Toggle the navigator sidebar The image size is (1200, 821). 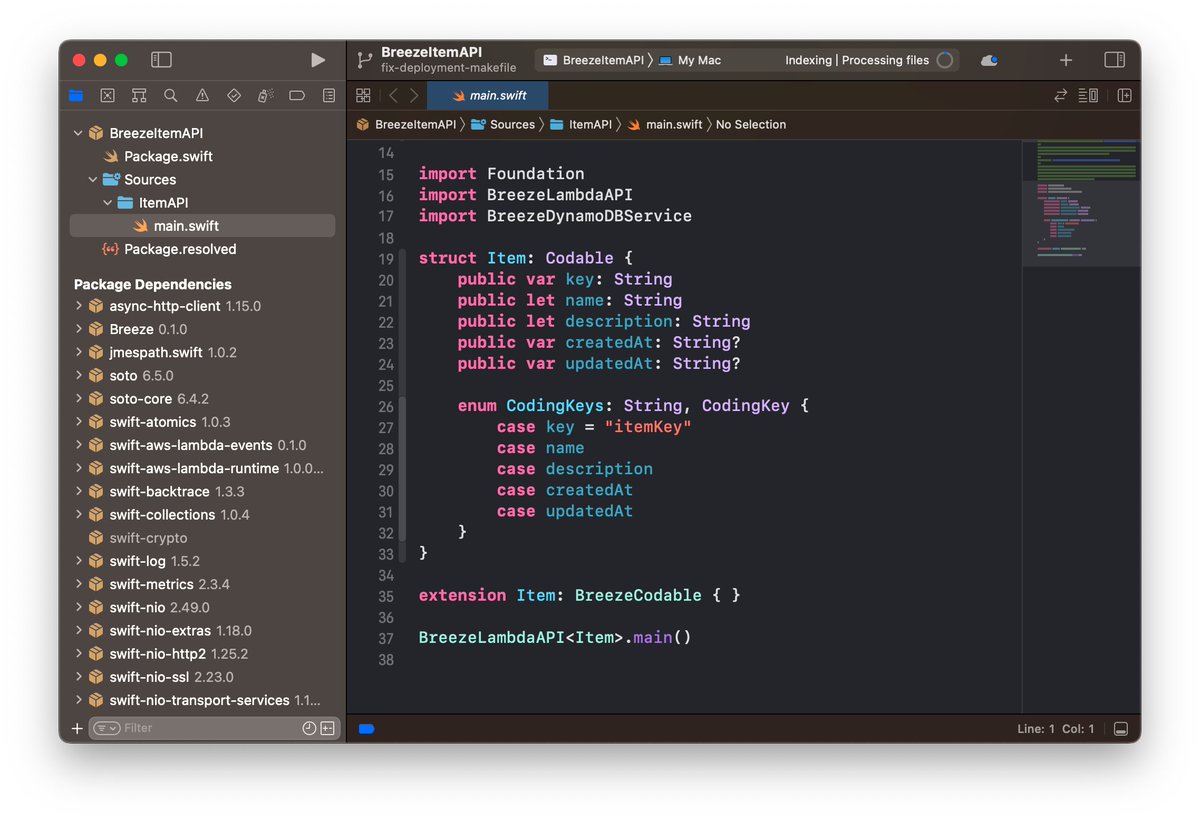point(161,60)
